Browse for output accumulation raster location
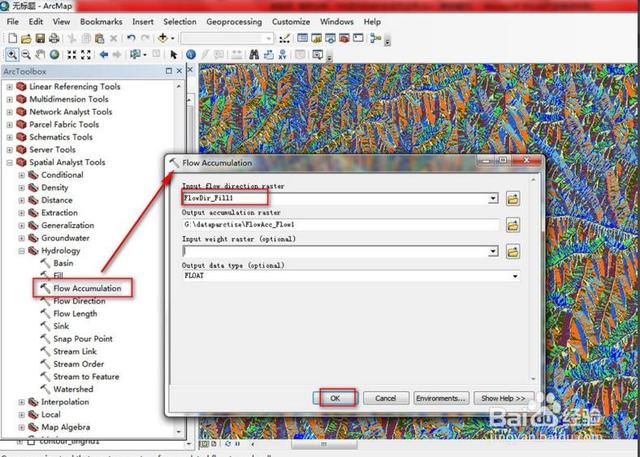The width and height of the screenshot is (640, 457). pos(513,225)
